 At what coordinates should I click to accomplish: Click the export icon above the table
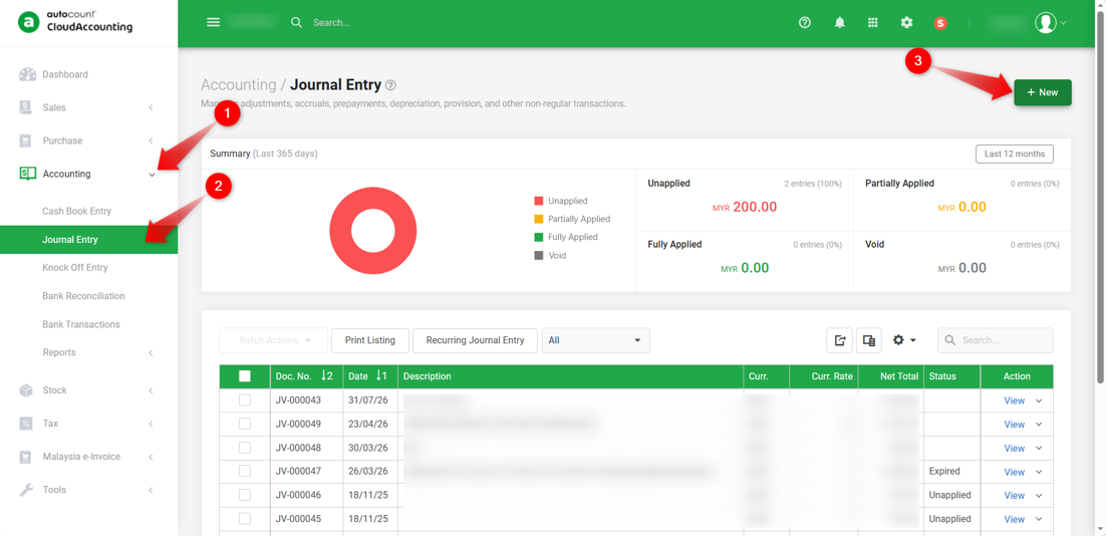[839, 340]
